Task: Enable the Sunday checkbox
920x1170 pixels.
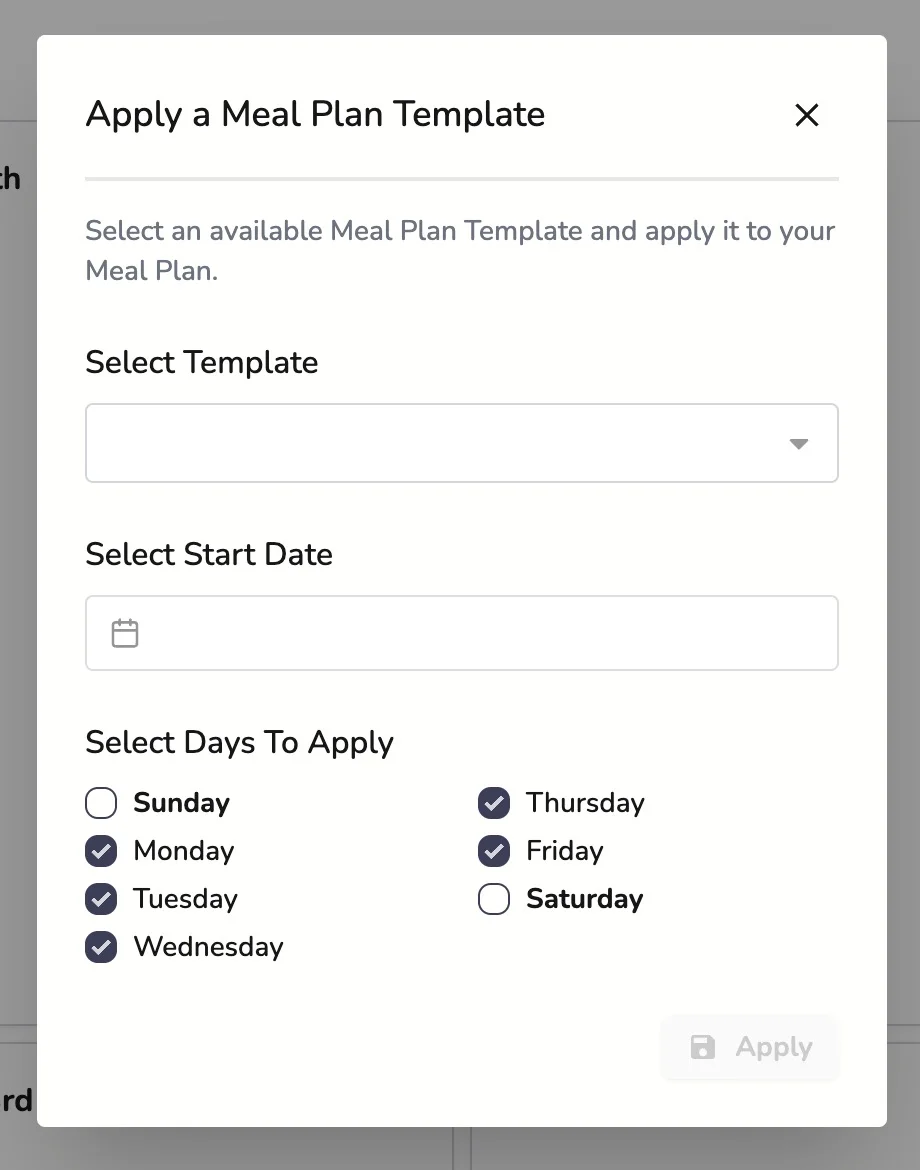Action: [x=101, y=803]
